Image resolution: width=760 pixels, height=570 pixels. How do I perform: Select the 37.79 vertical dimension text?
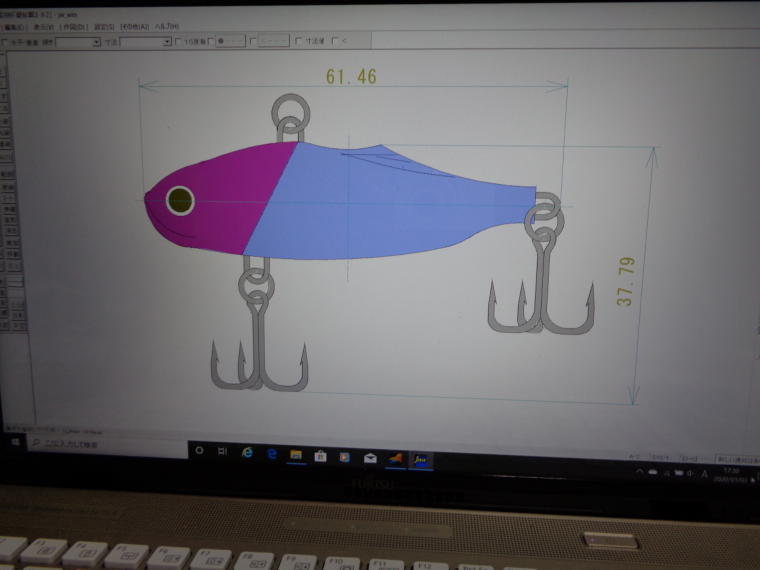point(625,282)
